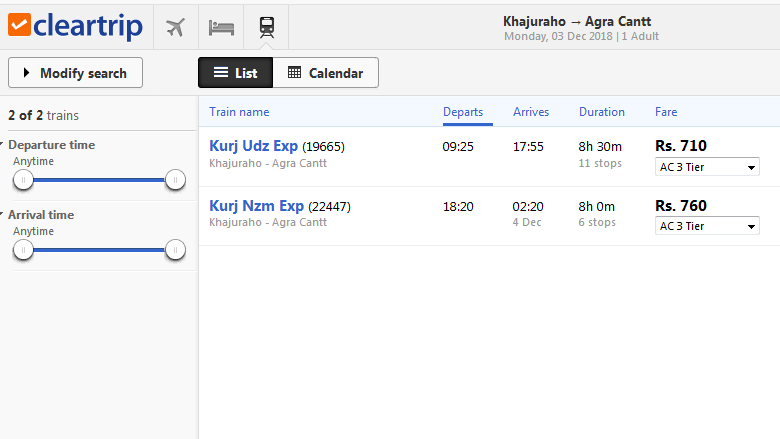Open Kurj Udz Exp train details

[253, 146]
